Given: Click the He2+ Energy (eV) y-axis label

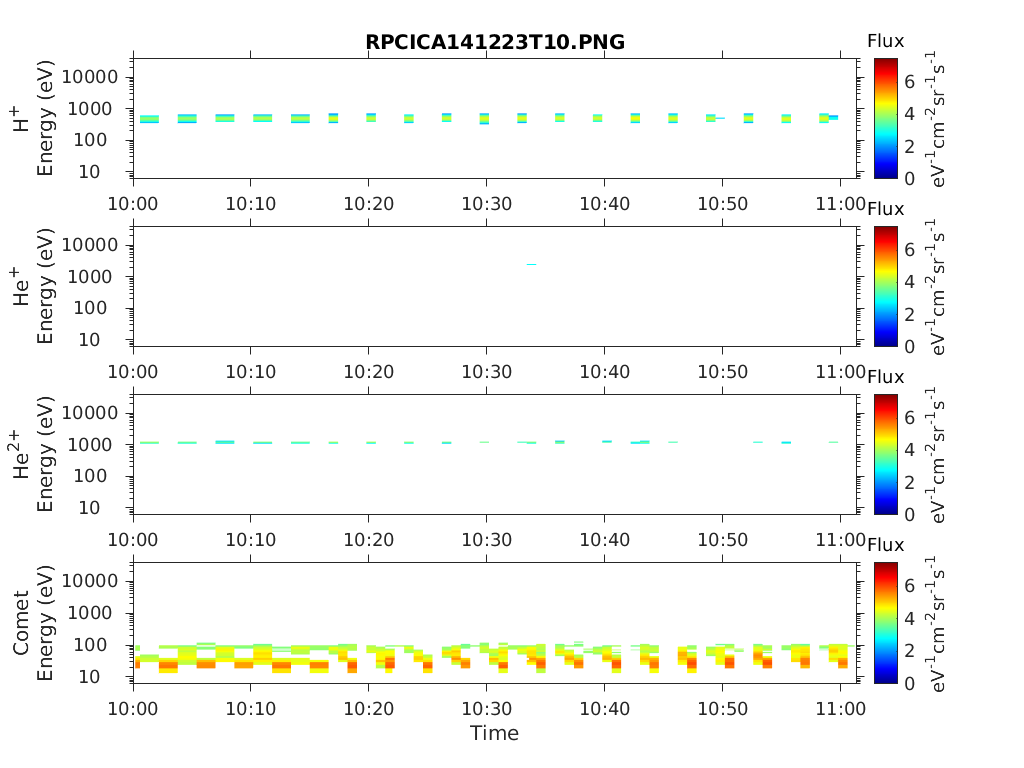Looking at the screenshot, I should [x=32, y=454].
